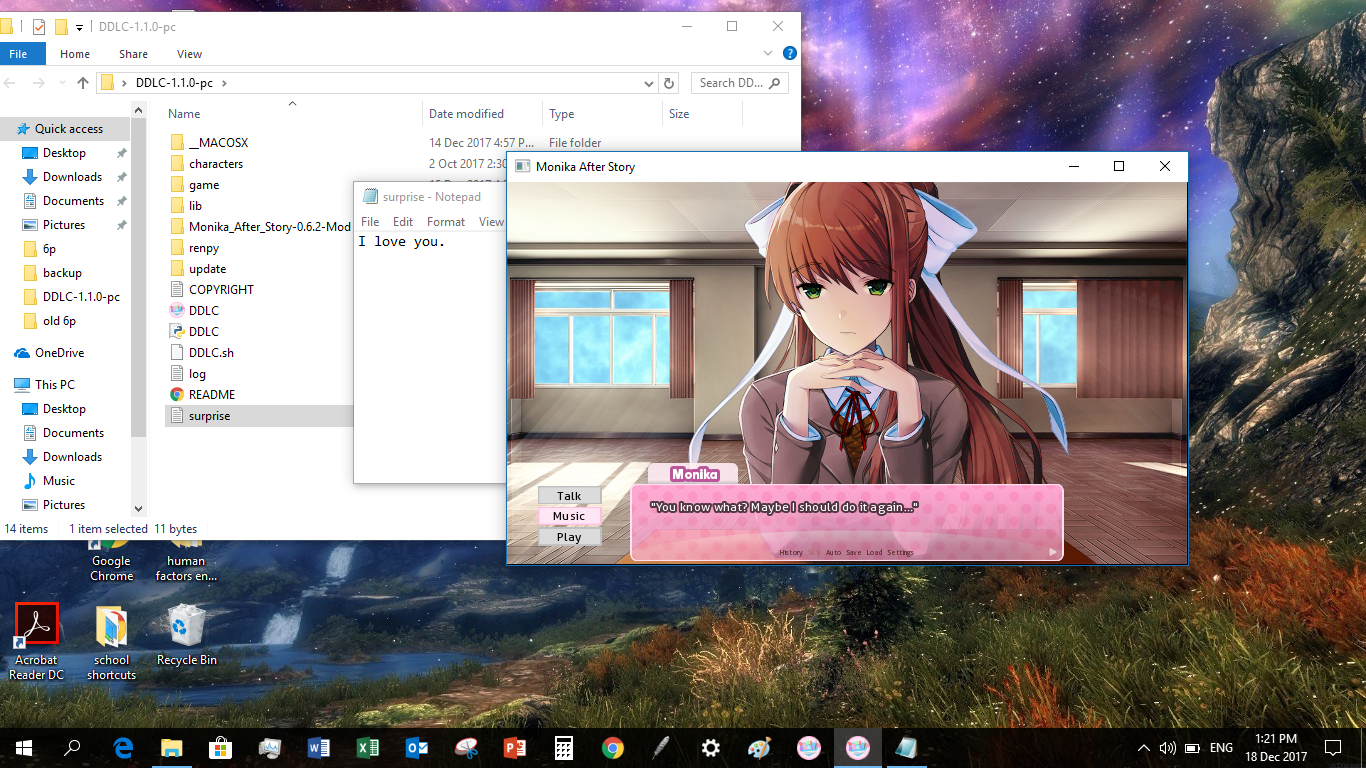Viewport: 1366px width, 768px height.
Task: Open the Calculator taskbar icon
Action: pyautogui.click(x=564, y=747)
